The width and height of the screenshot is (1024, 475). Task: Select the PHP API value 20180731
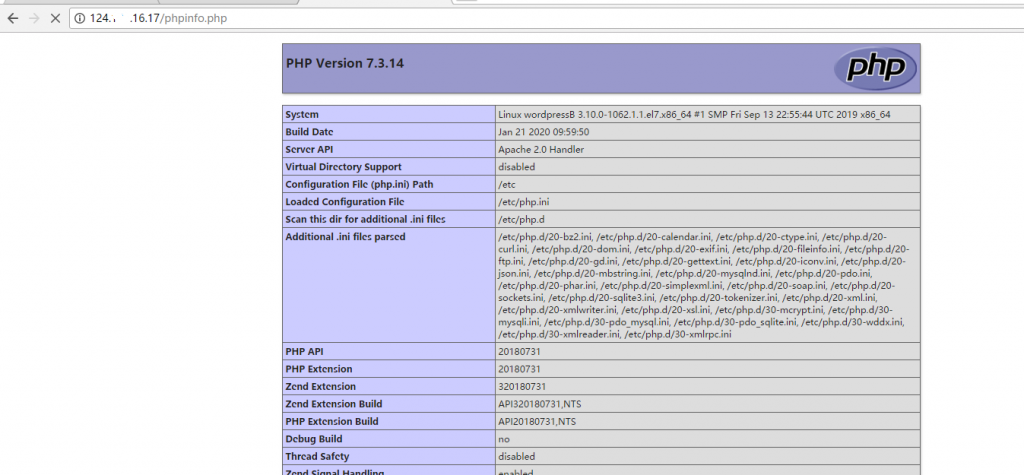519,352
